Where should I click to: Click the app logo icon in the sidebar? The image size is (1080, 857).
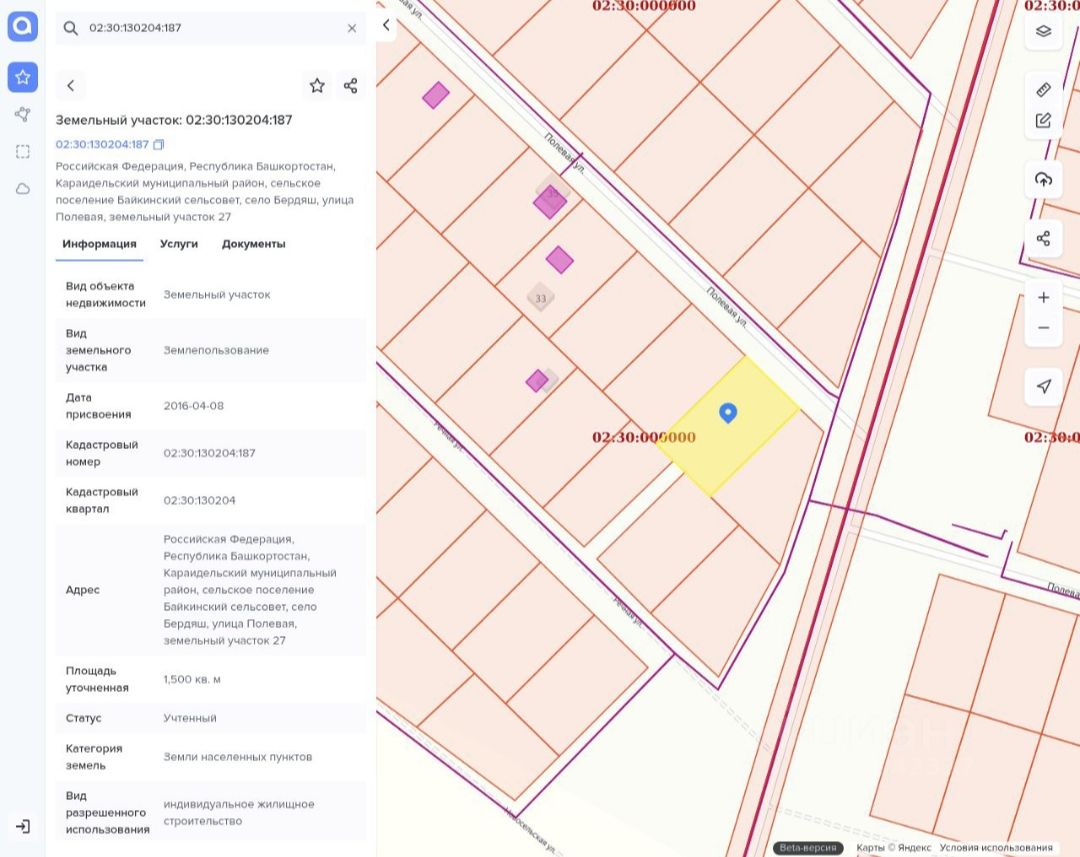[23, 26]
